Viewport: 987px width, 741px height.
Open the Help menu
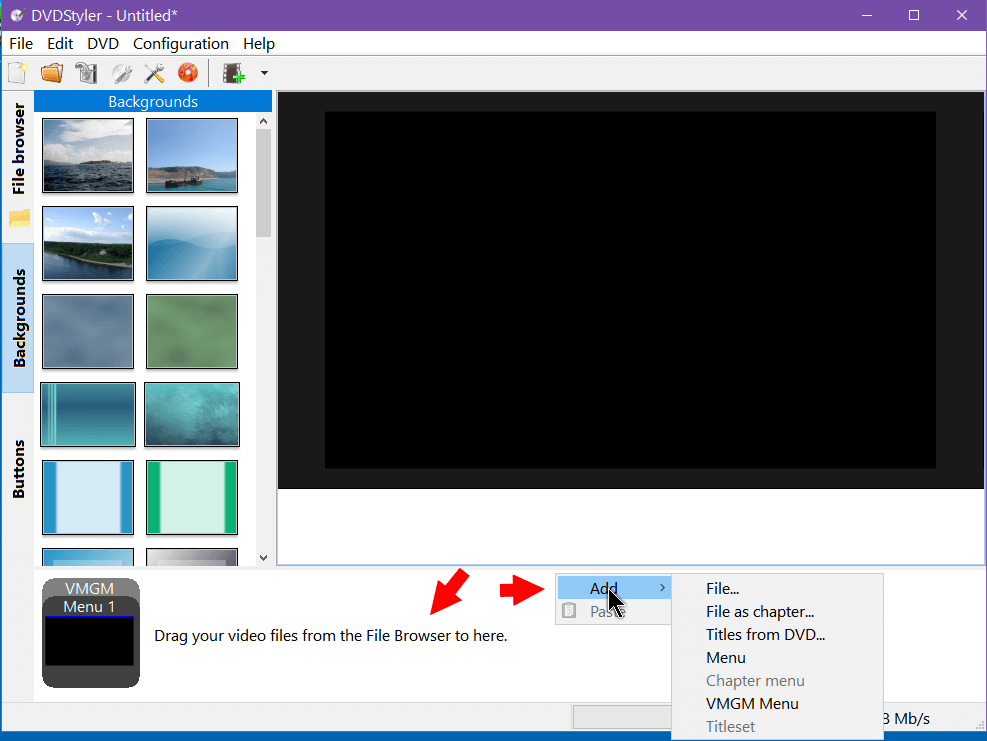tap(259, 43)
